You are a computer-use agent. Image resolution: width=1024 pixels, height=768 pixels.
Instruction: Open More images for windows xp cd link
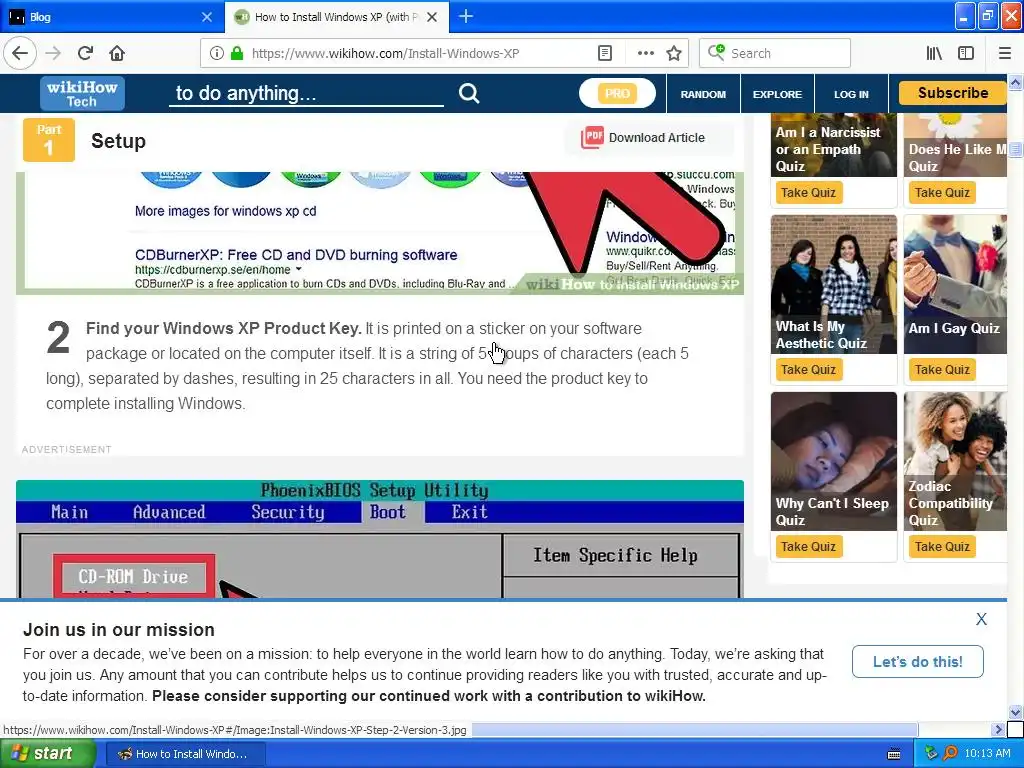[225, 211]
